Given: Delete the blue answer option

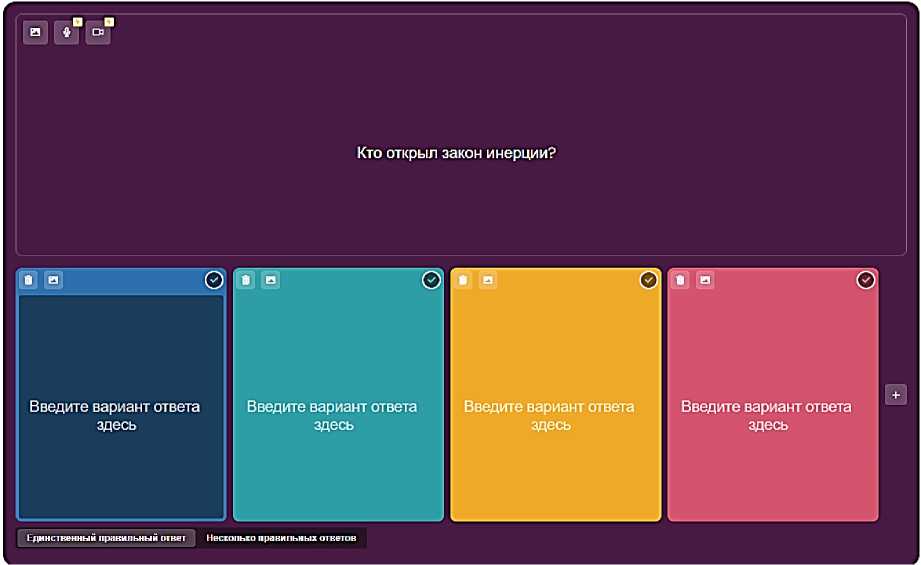Looking at the screenshot, I should [29, 280].
